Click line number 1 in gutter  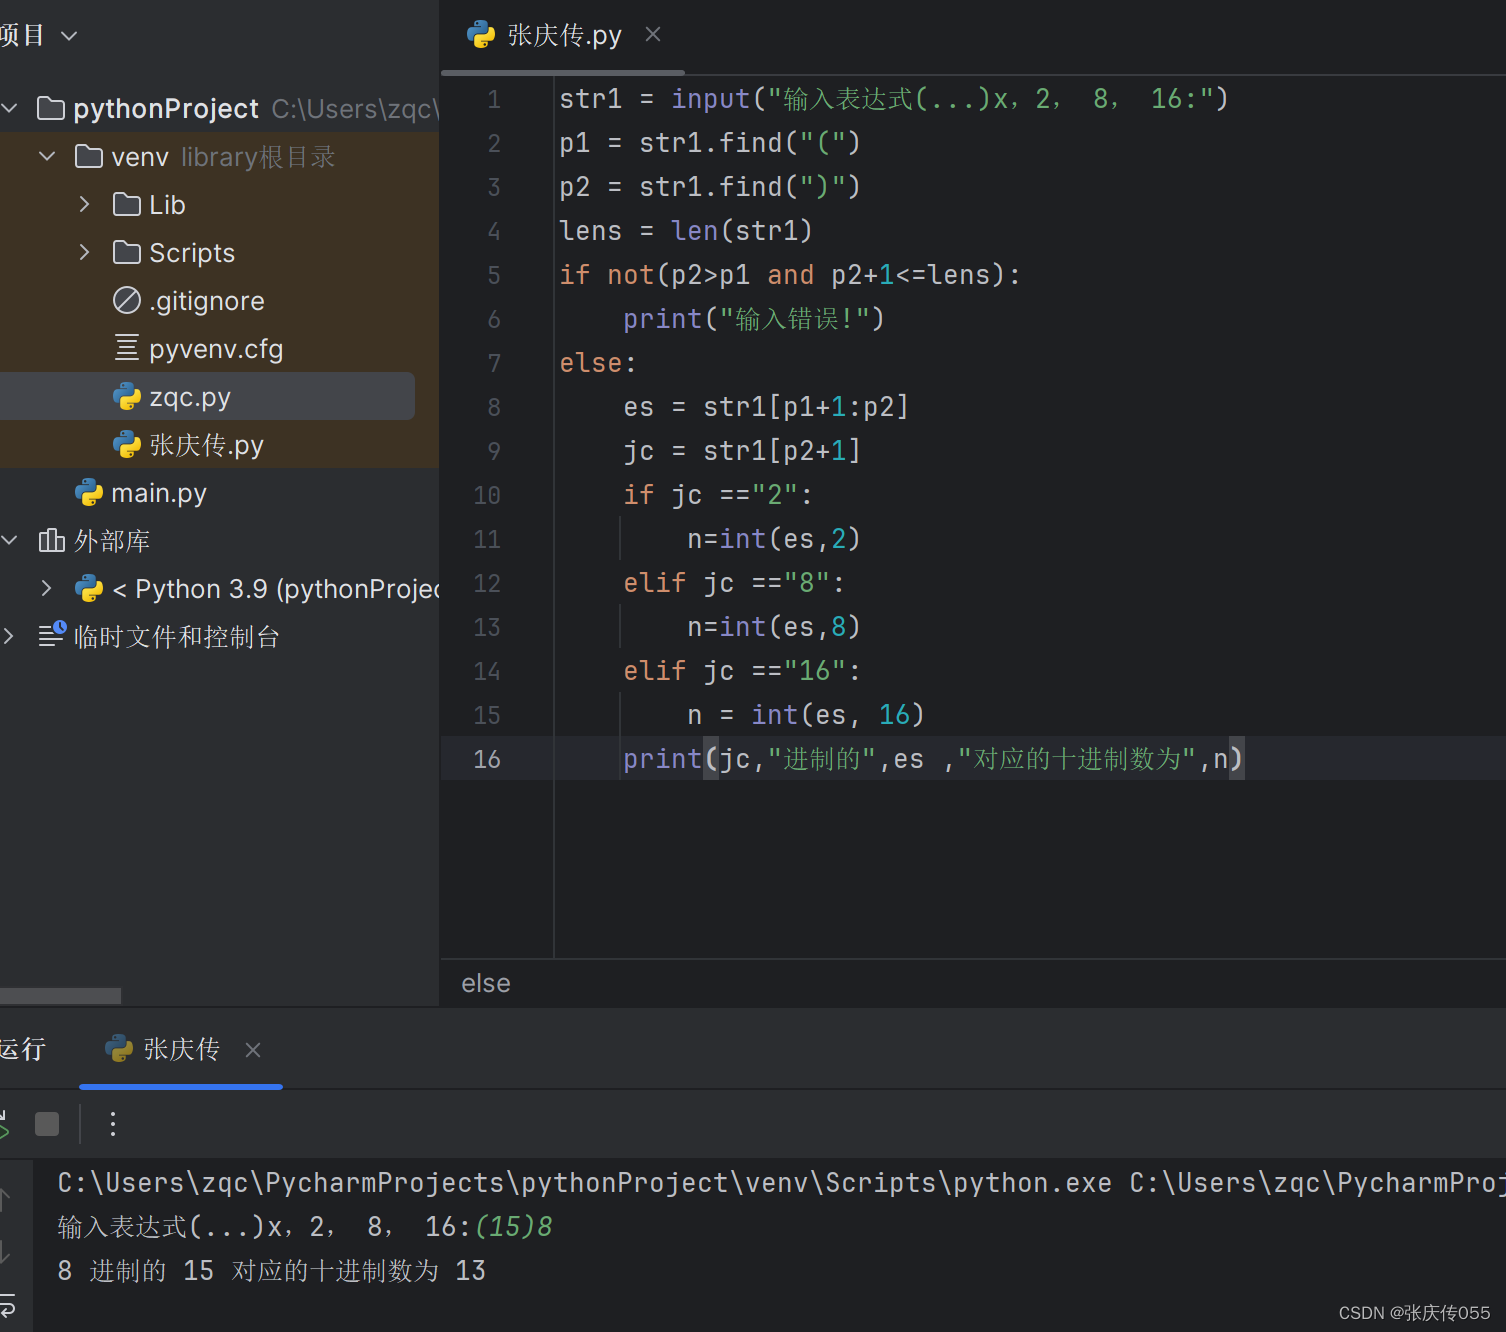click(494, 100)
